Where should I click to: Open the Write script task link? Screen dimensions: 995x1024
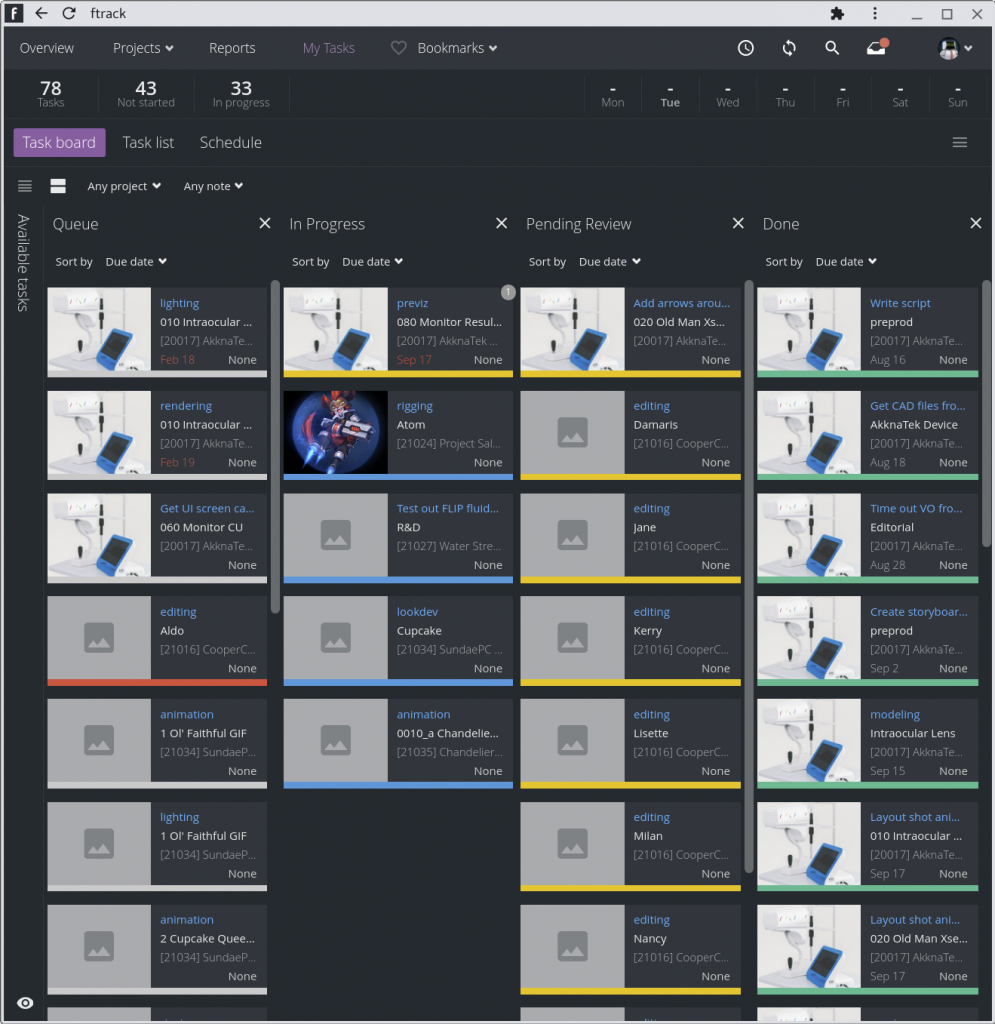click(900, 303)
